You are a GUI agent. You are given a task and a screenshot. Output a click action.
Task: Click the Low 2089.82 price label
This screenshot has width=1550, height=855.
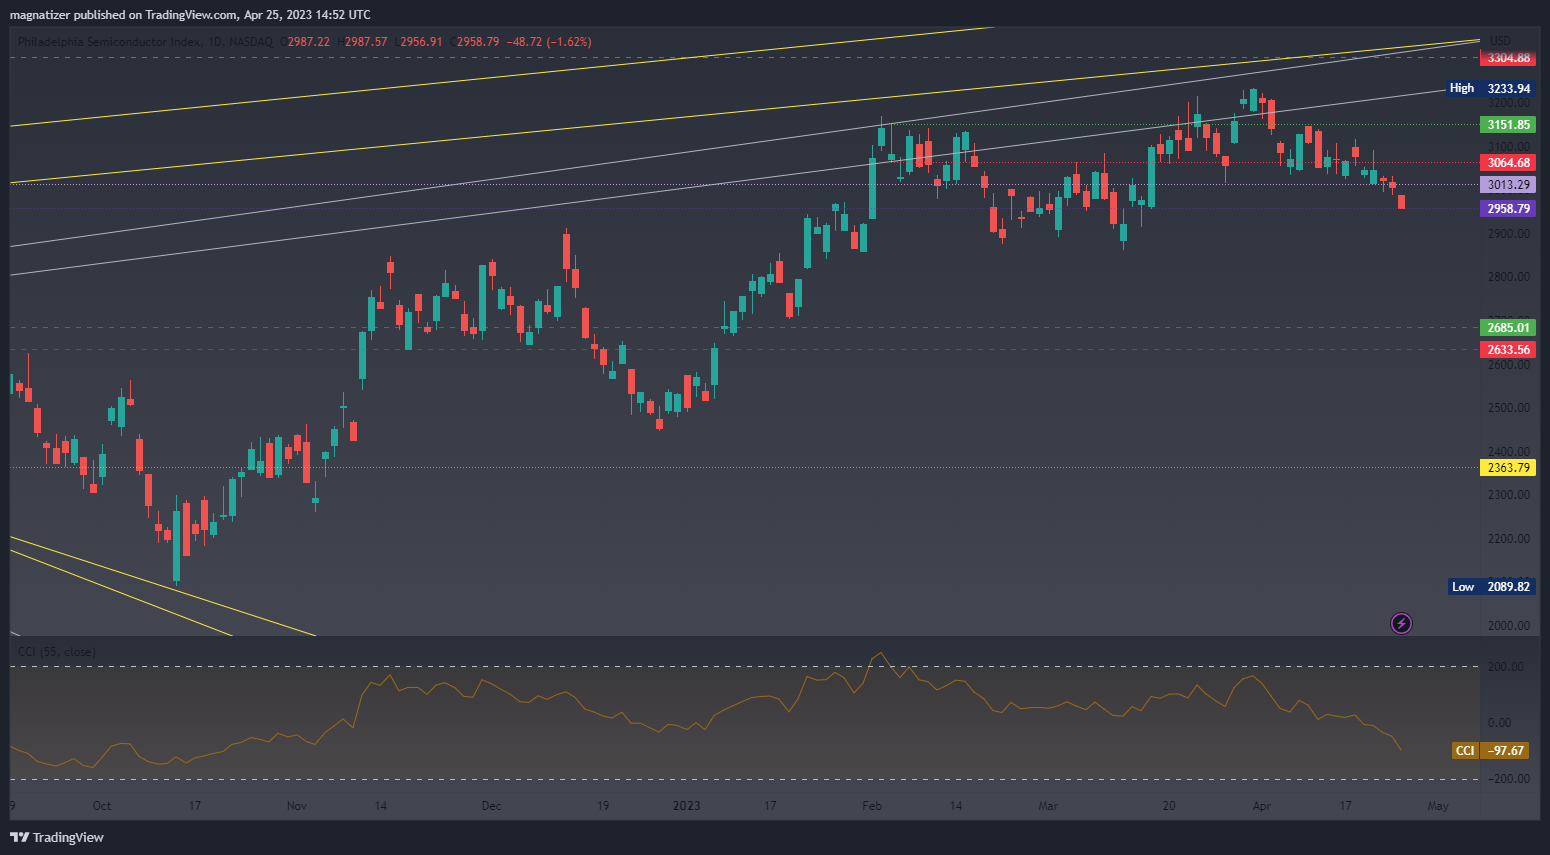click(x=1490, y=587)
